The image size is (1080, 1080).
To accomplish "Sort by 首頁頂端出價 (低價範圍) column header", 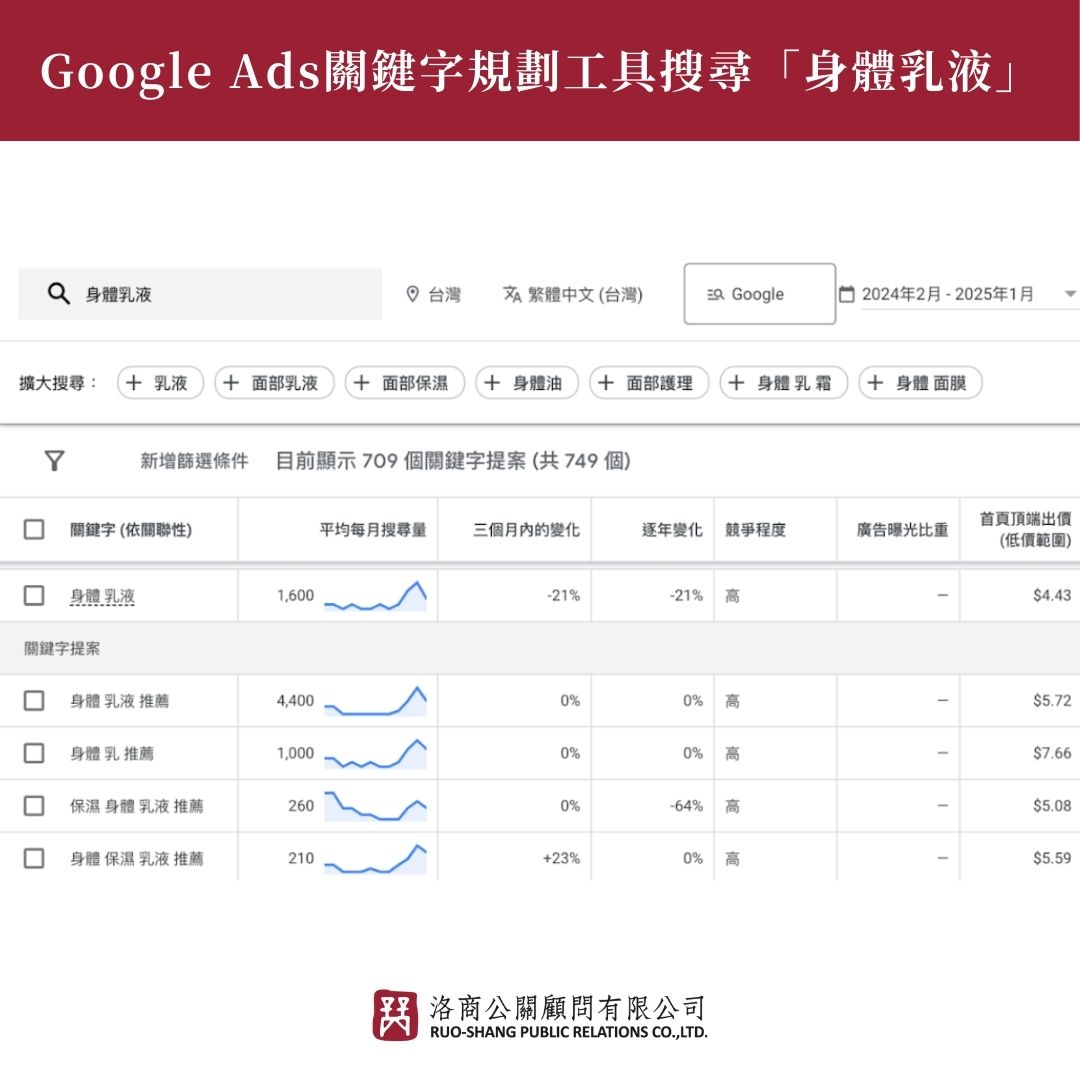I will pyautogui.click(x=1026, y=530).
